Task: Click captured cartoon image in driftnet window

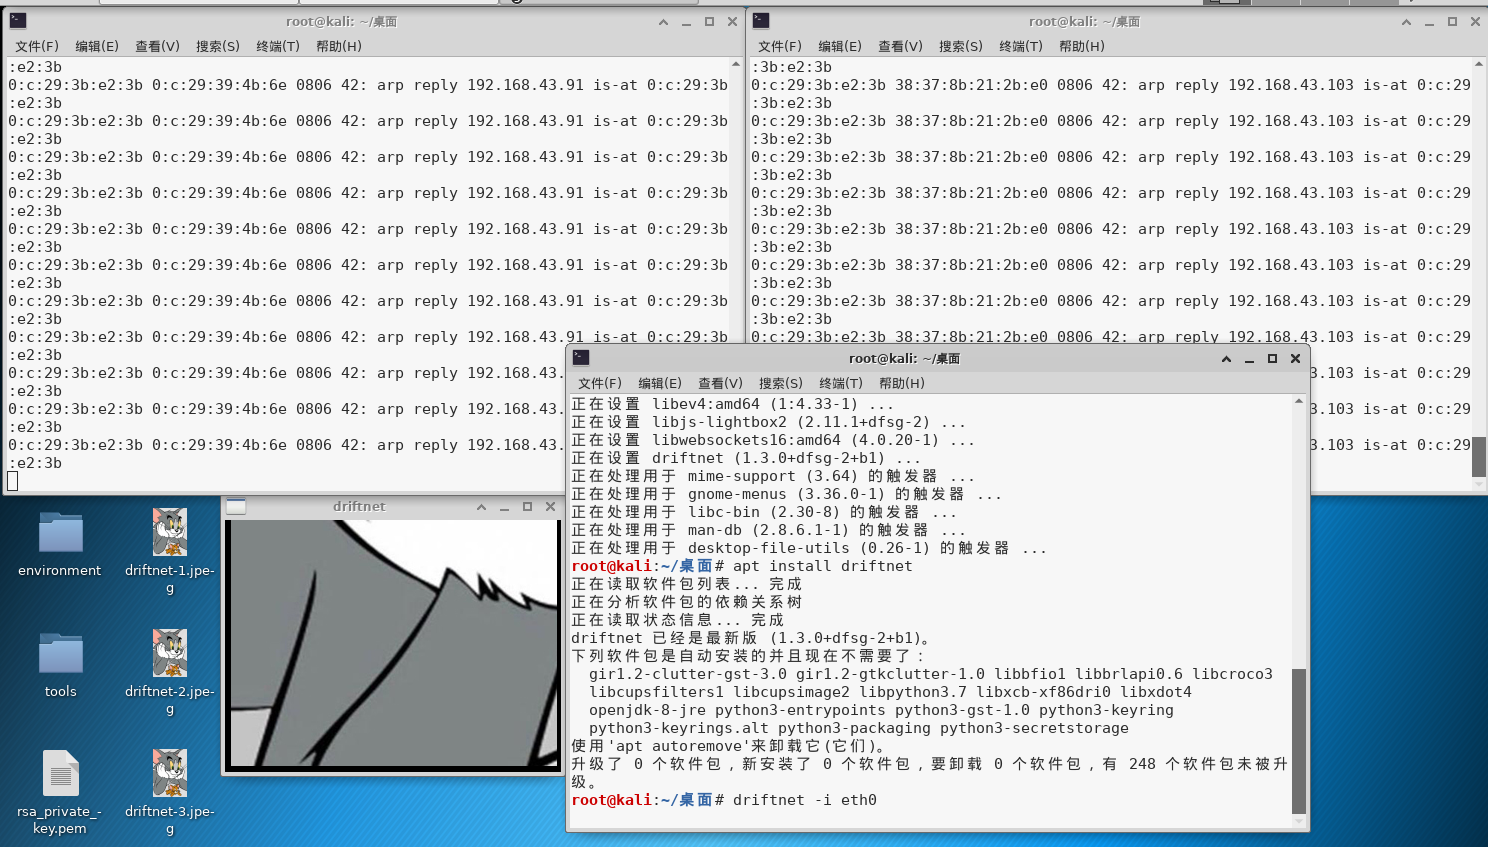Action: tap(394, 644)
